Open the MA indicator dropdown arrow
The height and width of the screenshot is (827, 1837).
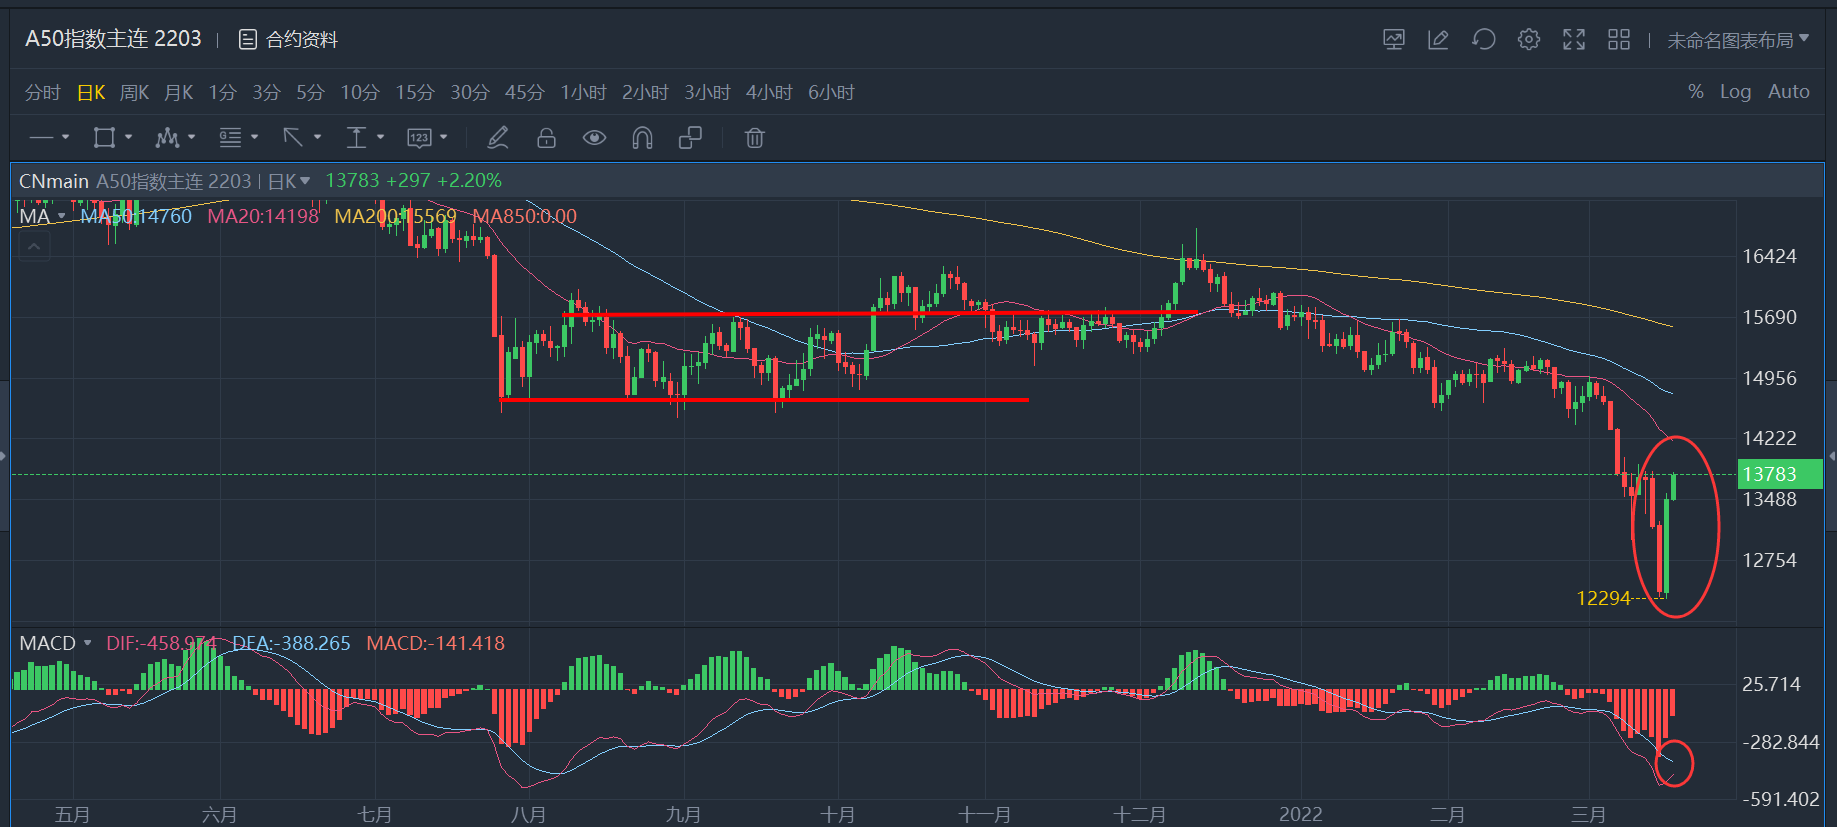click(62, 216)
